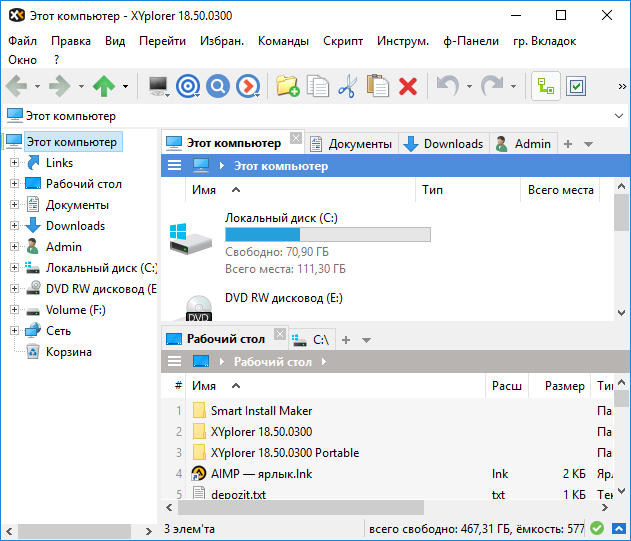
Task: Sort lower pane by Расш column
Action: 507,386
